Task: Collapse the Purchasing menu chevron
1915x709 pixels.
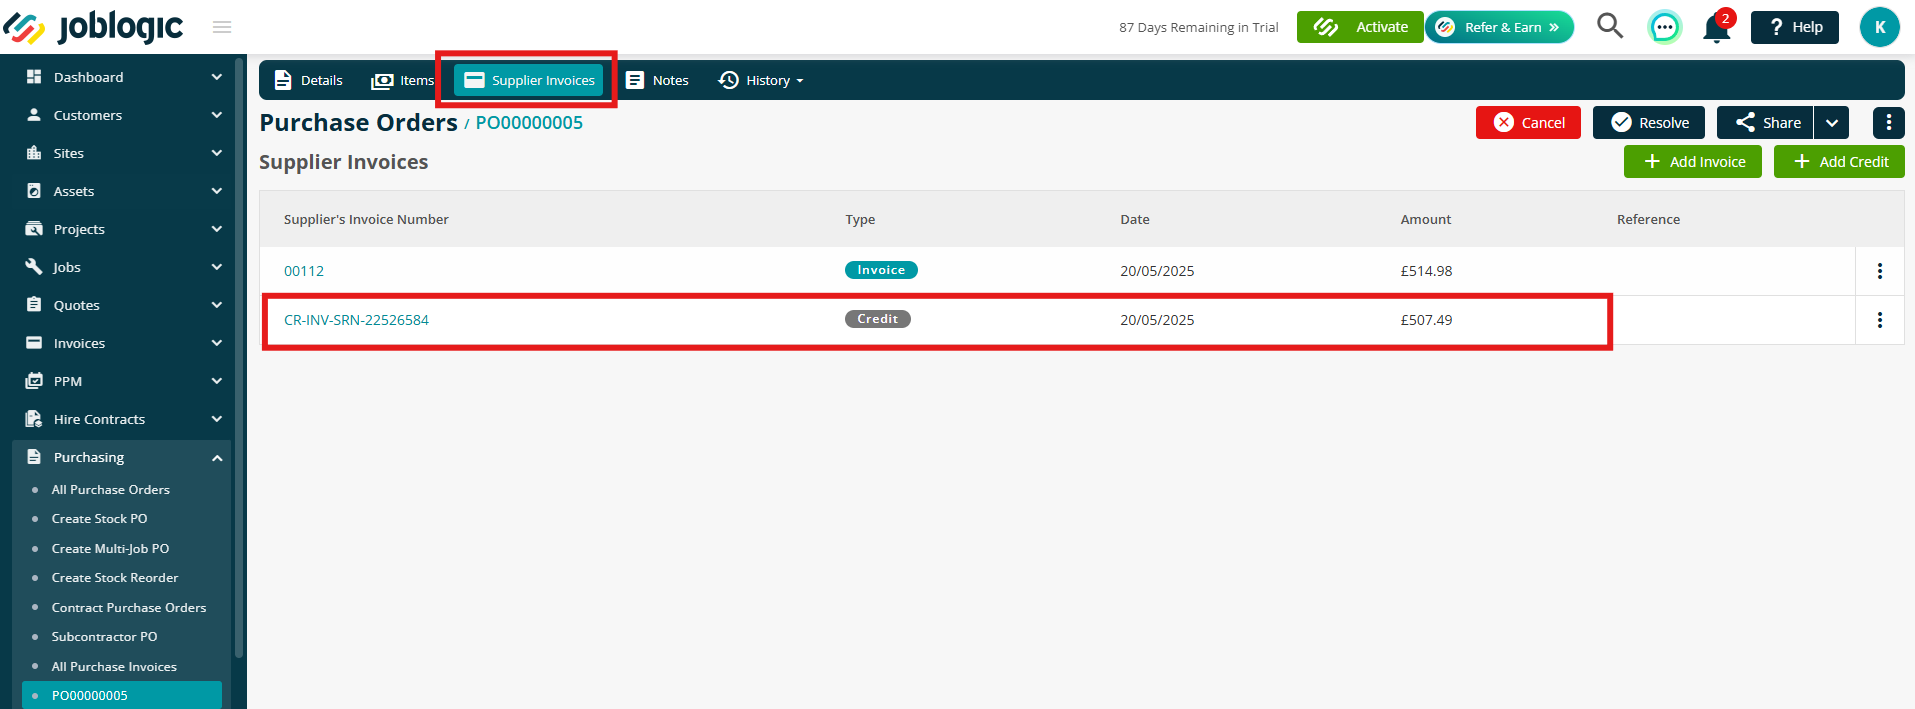Action: [217, 457]
